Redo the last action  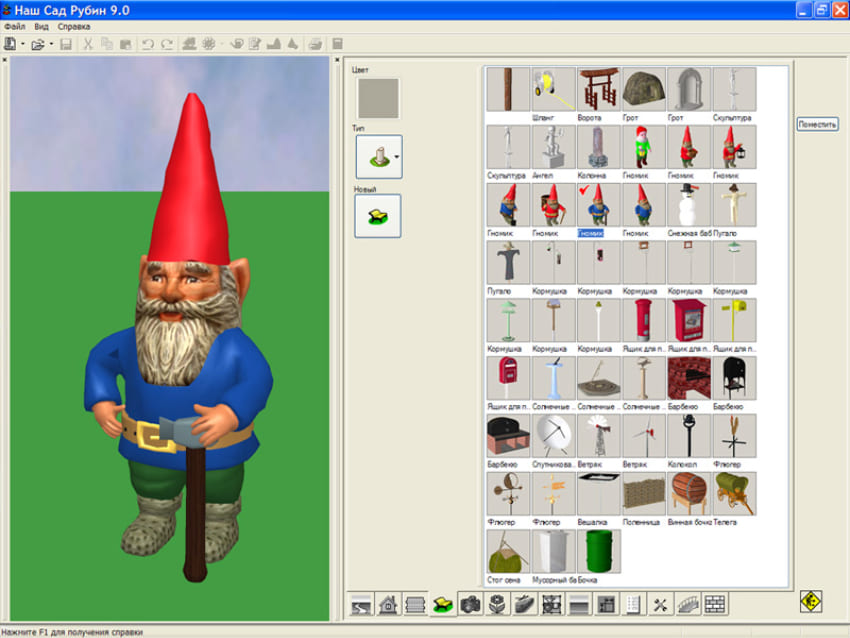pos(167,44)
